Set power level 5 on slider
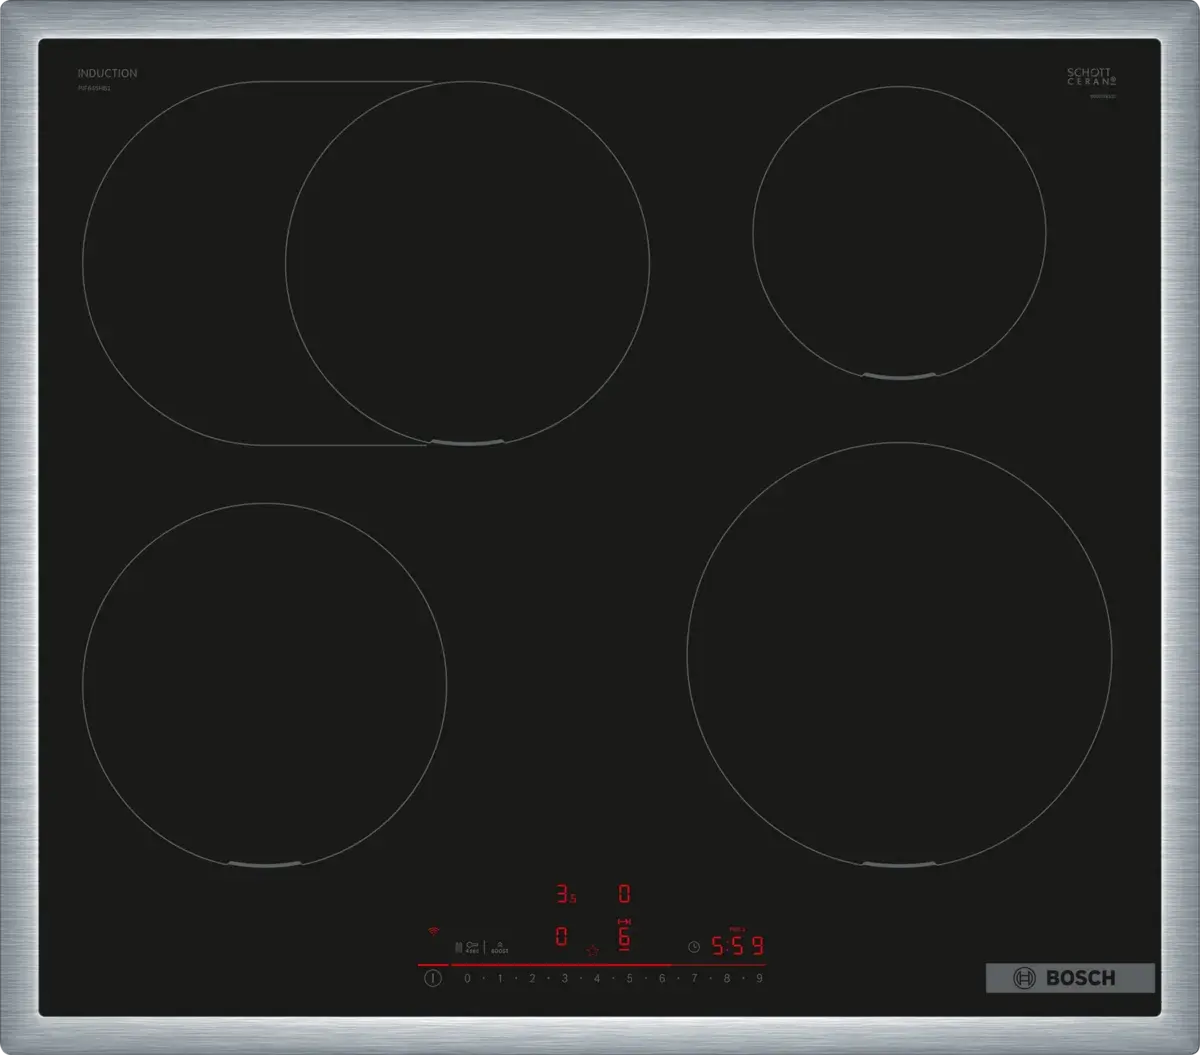The height and width of the screenshot is (1055, 1200). click(629, 978)
